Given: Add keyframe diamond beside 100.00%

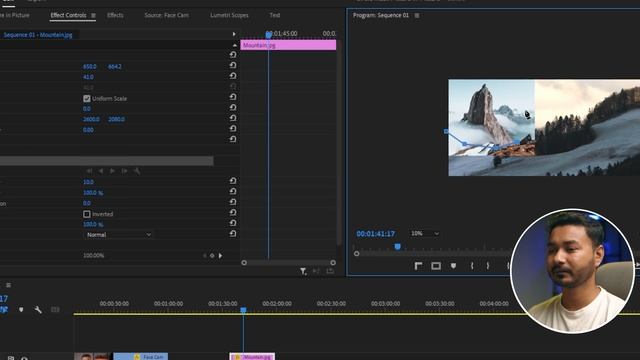Looking at the screenshot, I should tap(212, 256).
